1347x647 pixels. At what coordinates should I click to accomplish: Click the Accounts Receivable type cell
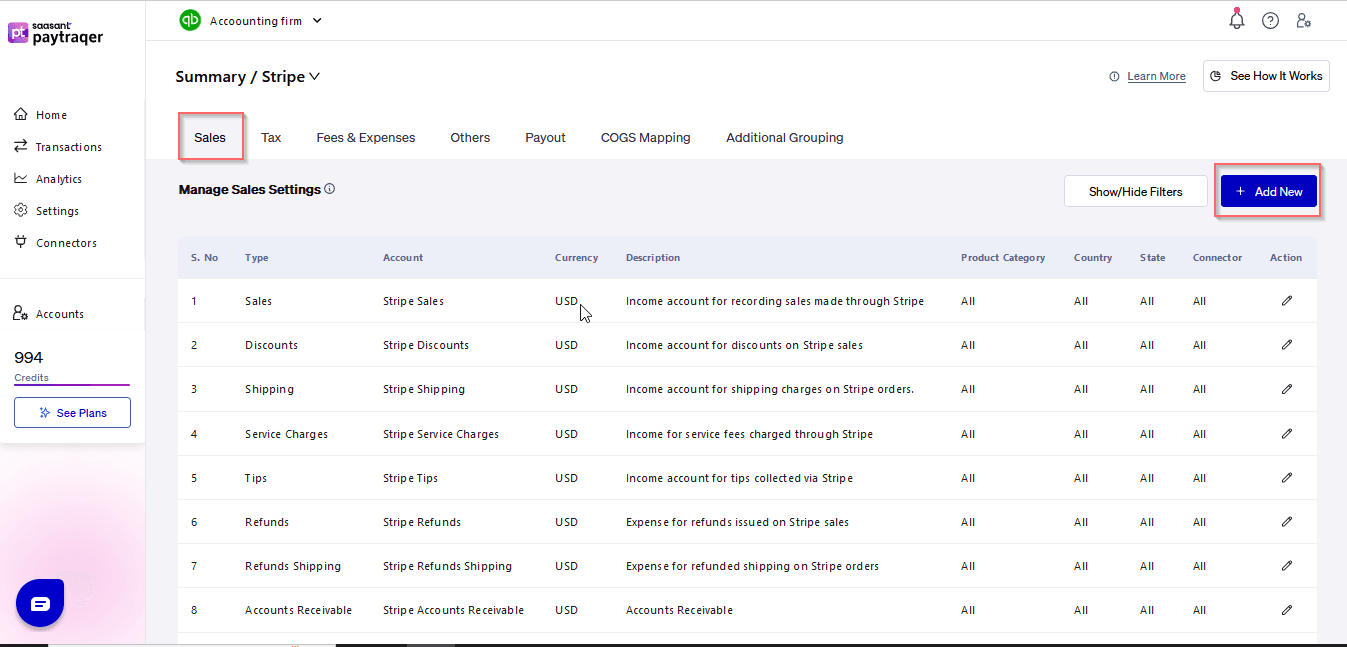tap(298, 610)
